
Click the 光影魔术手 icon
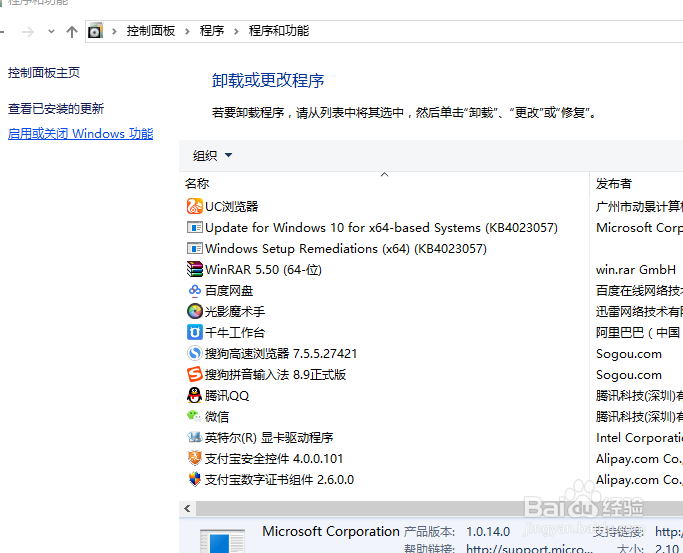(x=195, y=311)
